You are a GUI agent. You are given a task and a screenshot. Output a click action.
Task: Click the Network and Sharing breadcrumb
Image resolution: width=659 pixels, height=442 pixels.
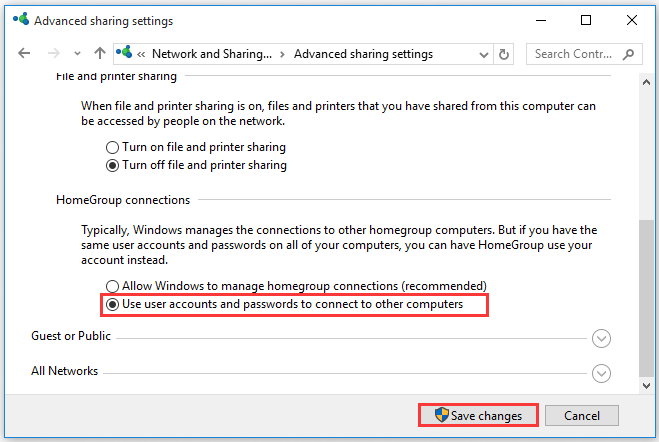[x=212, y=54]
